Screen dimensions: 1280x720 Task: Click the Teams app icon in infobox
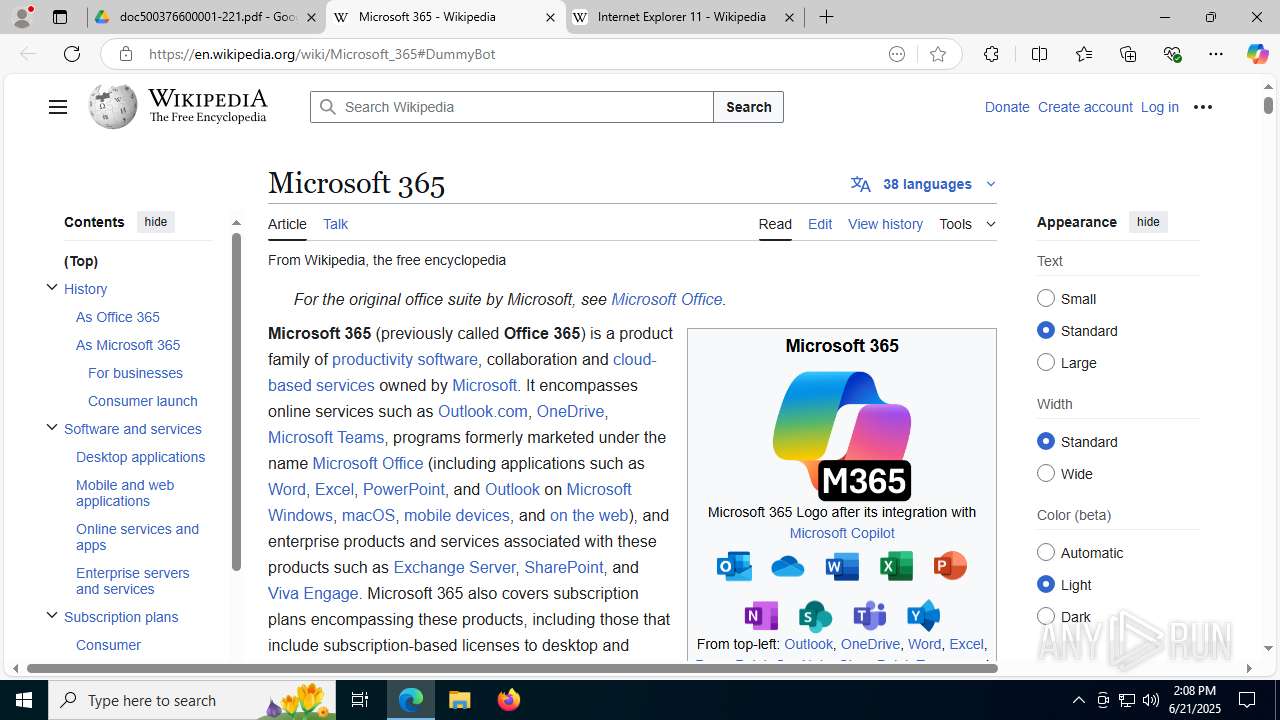[x=869, y=615]
